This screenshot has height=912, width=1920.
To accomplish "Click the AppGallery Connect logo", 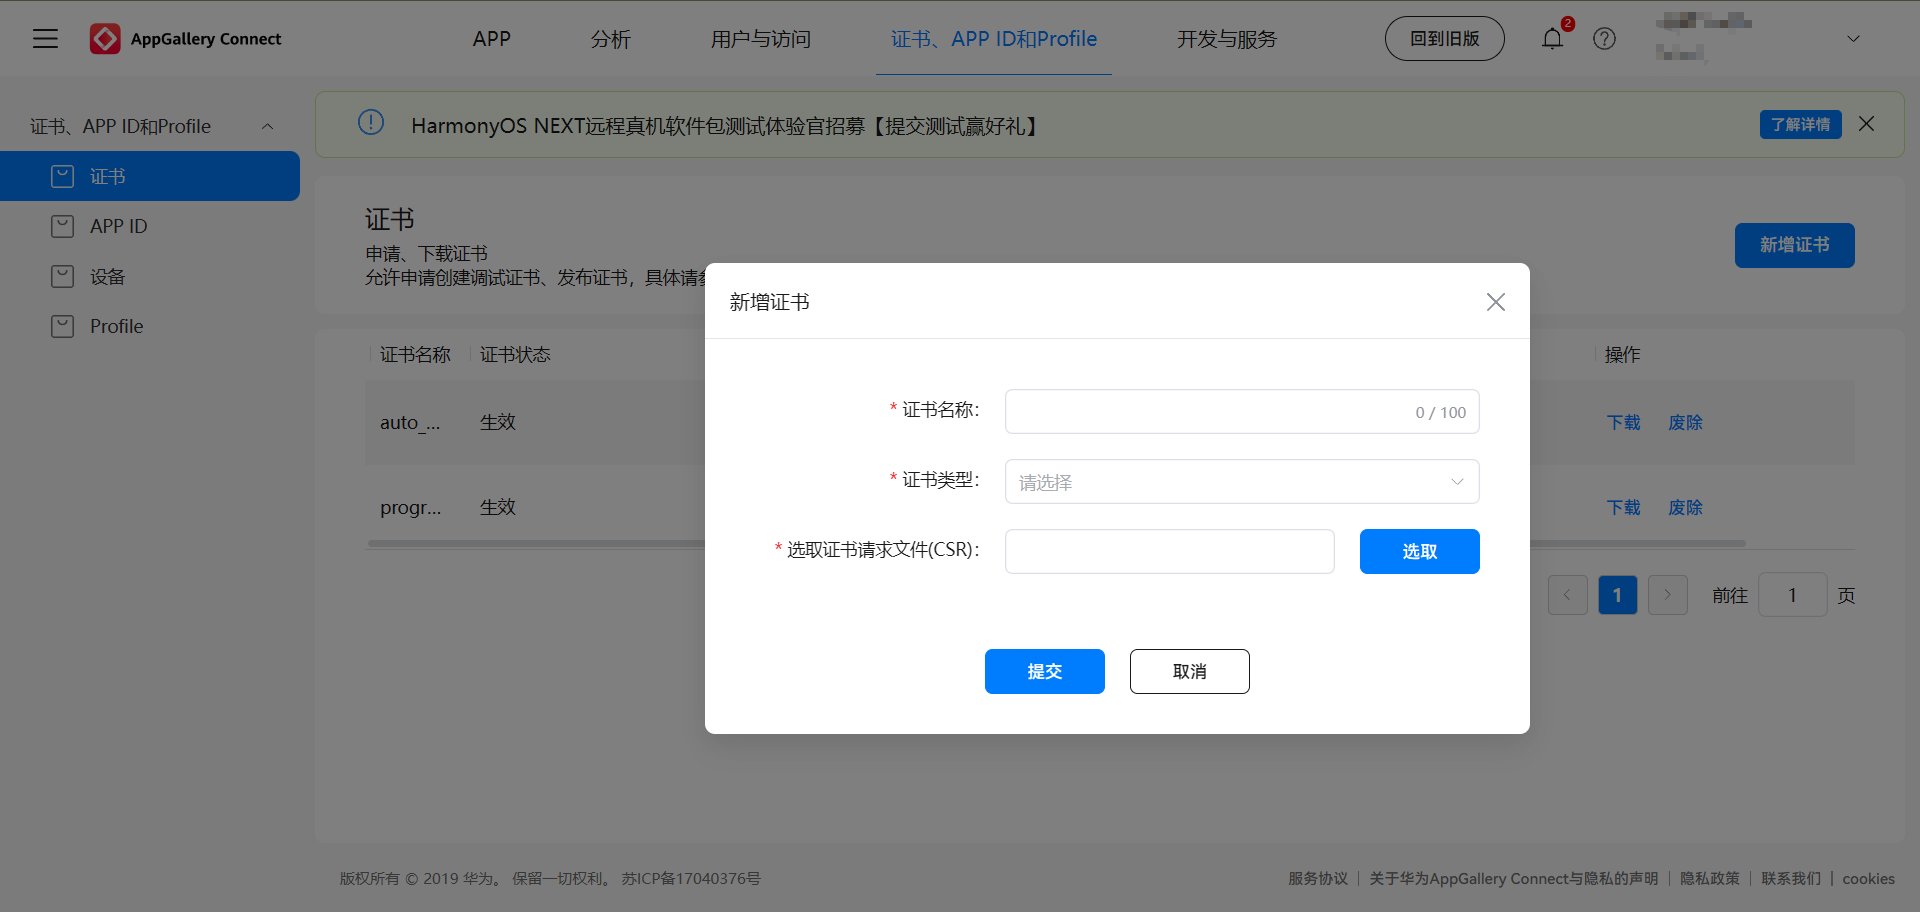I will pos(186,39).
